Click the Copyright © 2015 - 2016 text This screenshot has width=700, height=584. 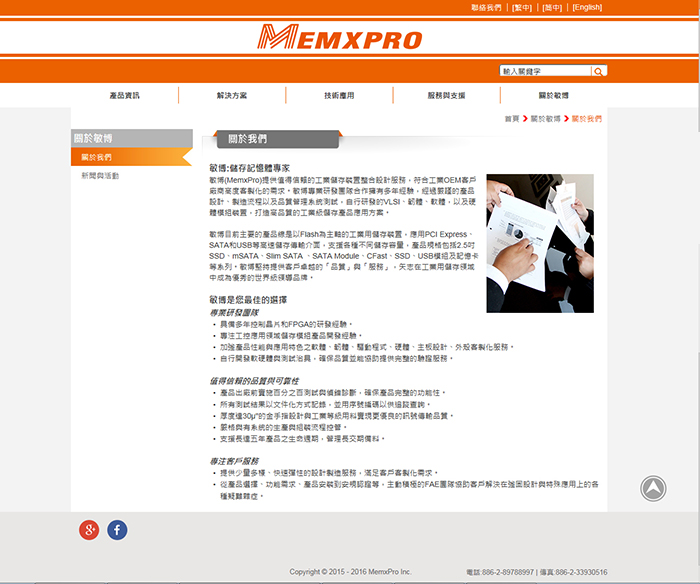coord(350,572)
